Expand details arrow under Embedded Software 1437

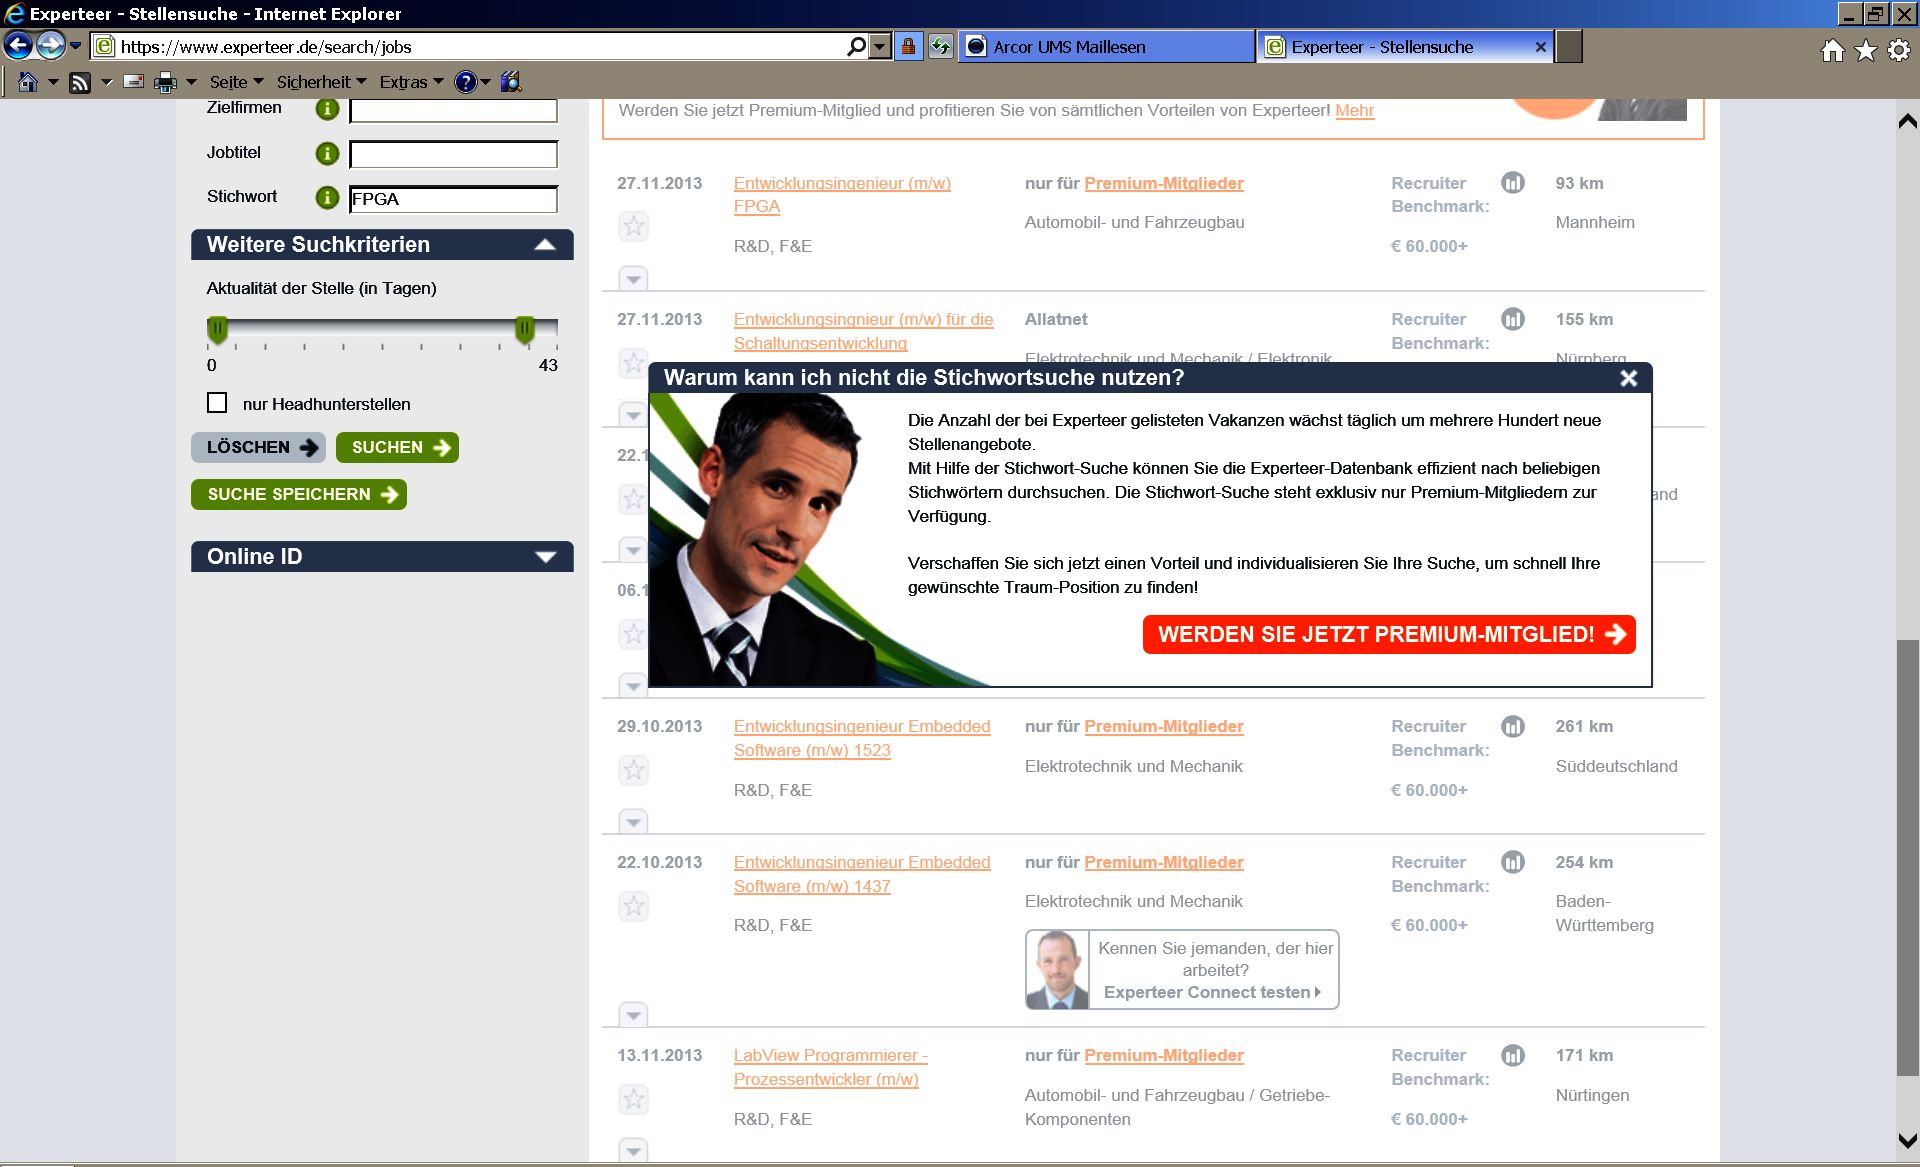tap(633, 1015)
